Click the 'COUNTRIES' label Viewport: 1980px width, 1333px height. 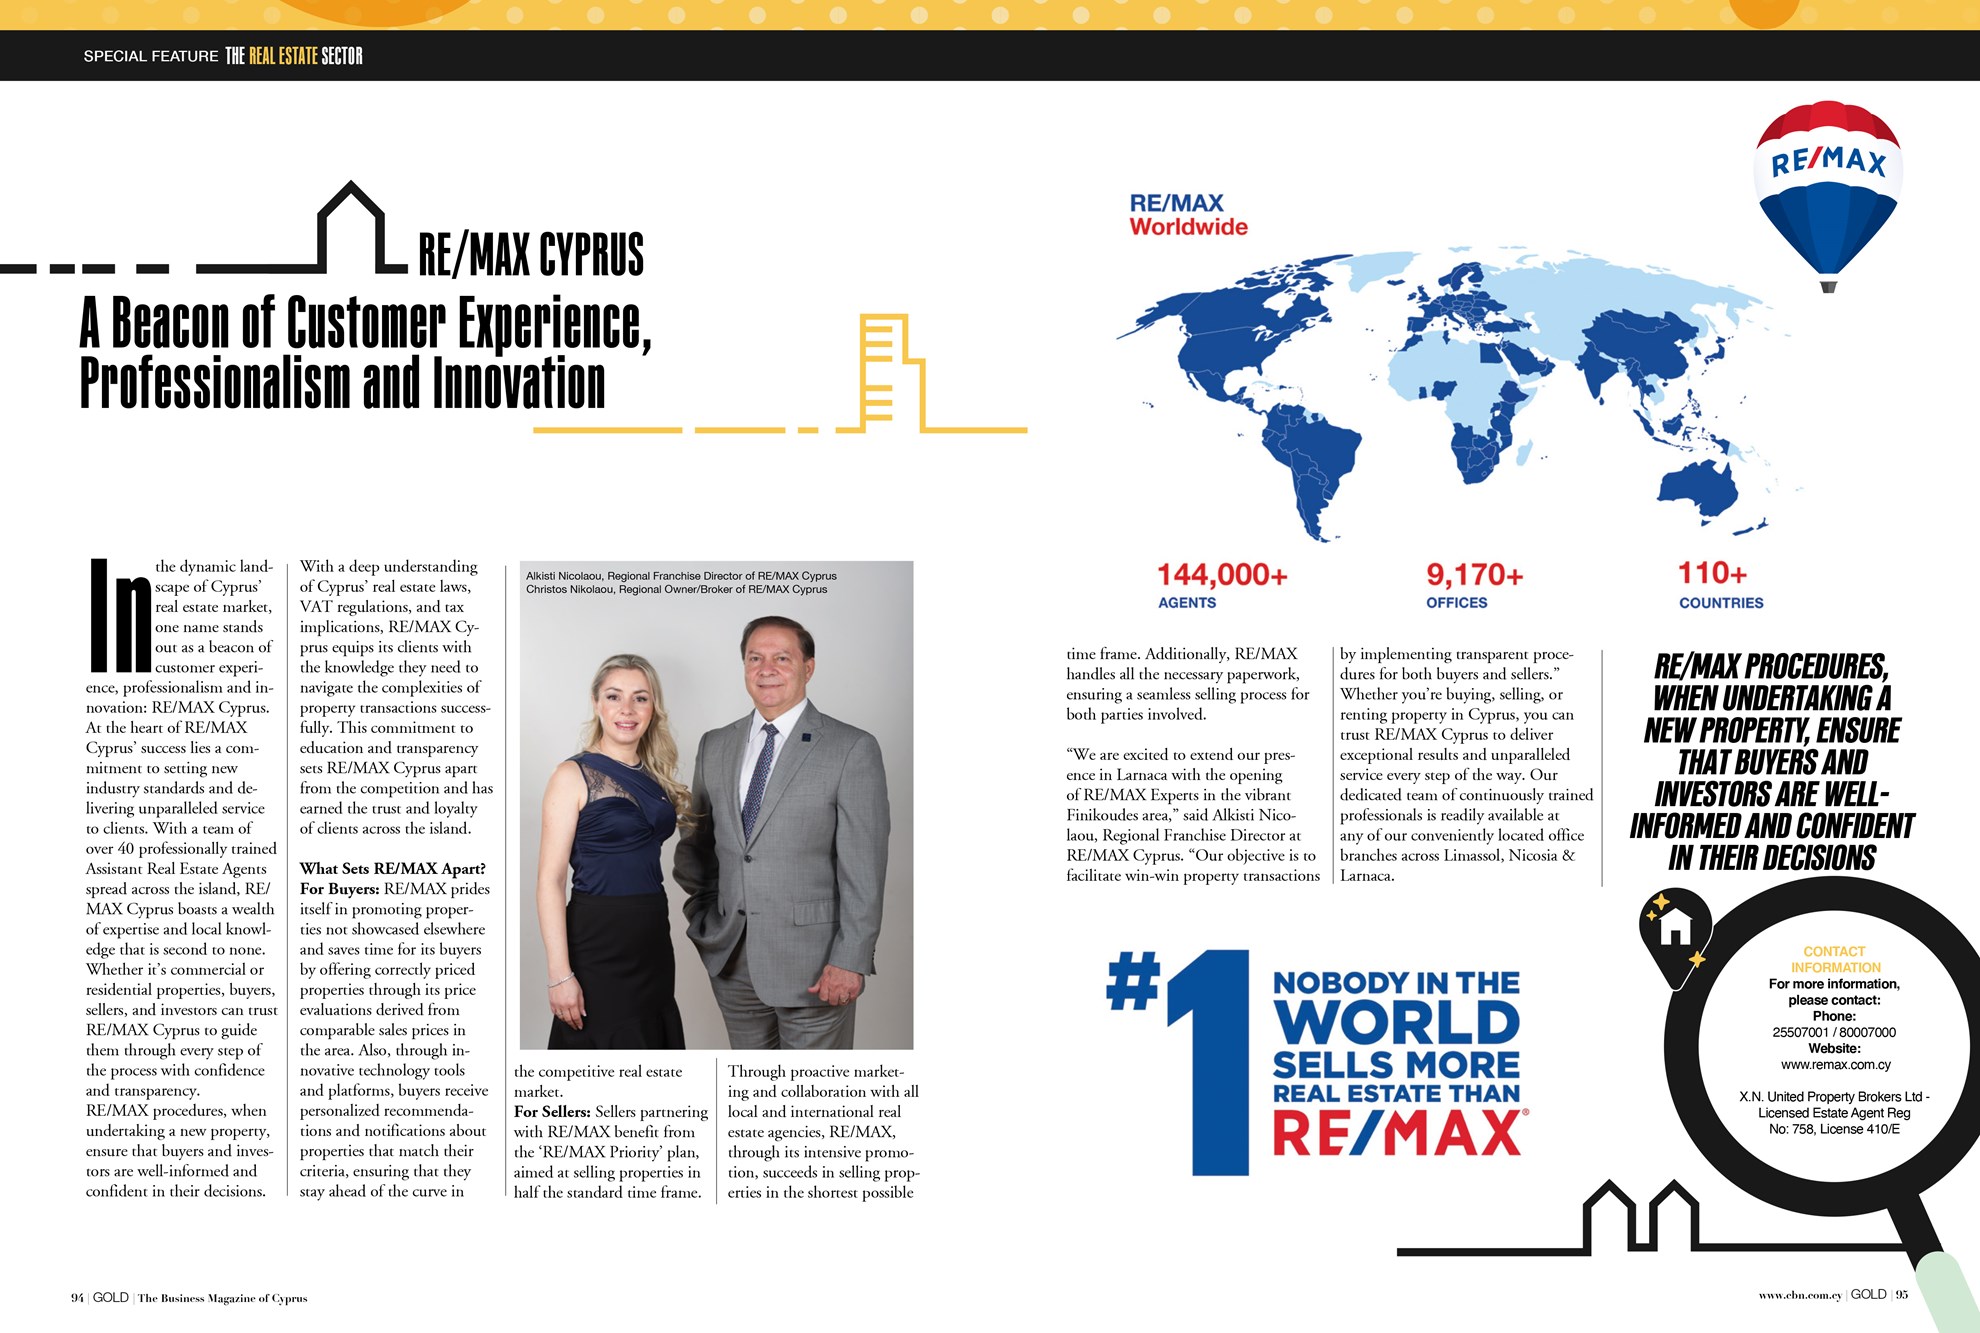point(1721,603)
